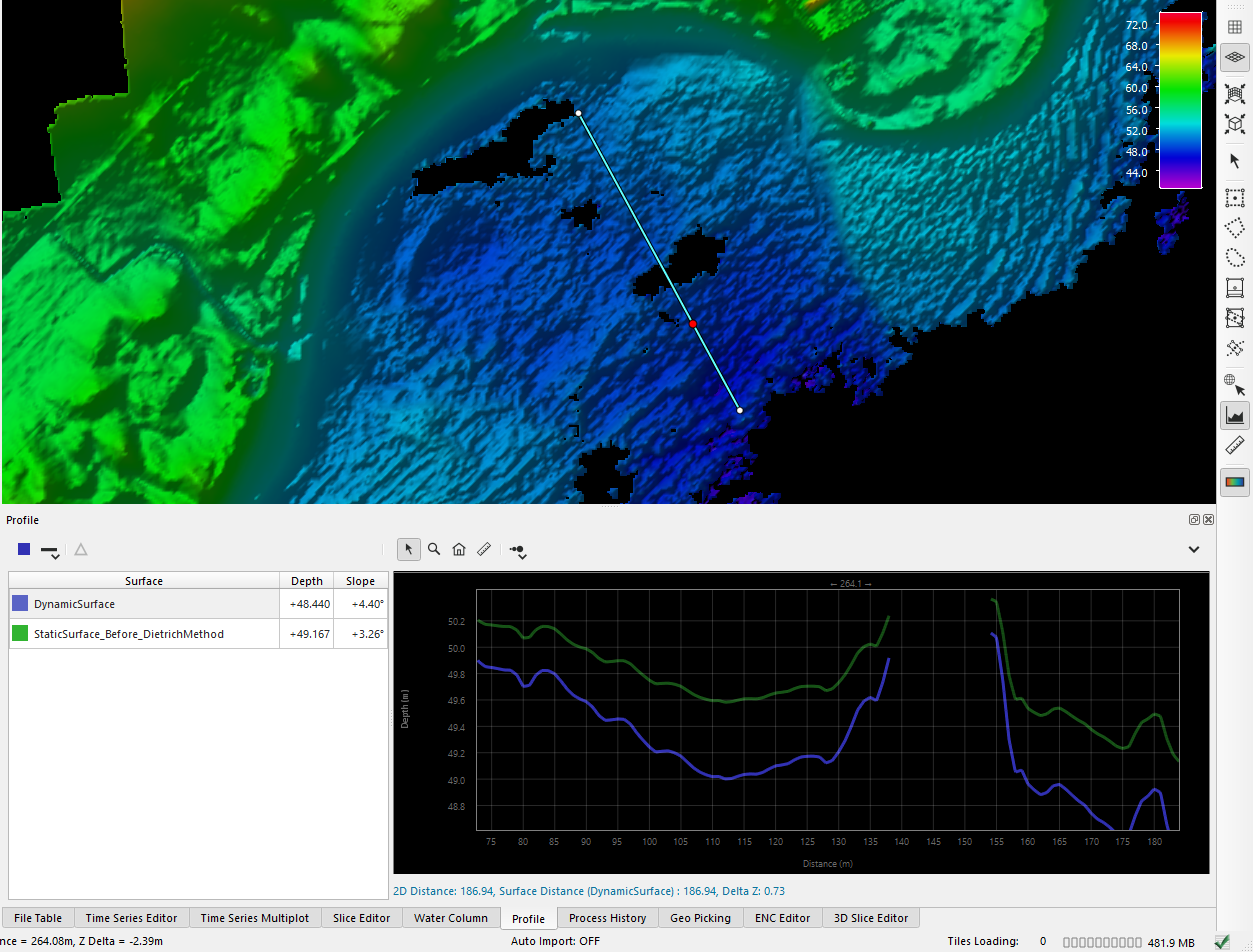Screen dimensions: 1253x952
Task: Expand the chevron at Profile toolbar's right end
Action: 1194,549
